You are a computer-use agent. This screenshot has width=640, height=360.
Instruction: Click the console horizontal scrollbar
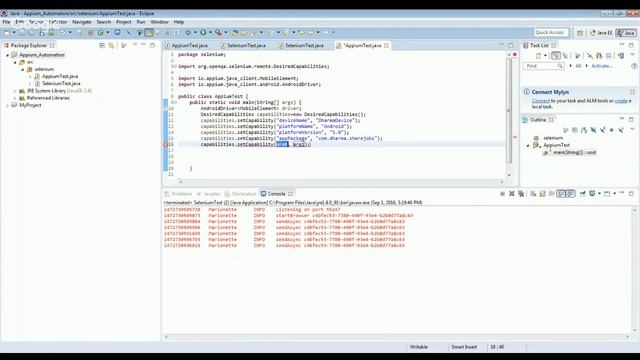396,337
